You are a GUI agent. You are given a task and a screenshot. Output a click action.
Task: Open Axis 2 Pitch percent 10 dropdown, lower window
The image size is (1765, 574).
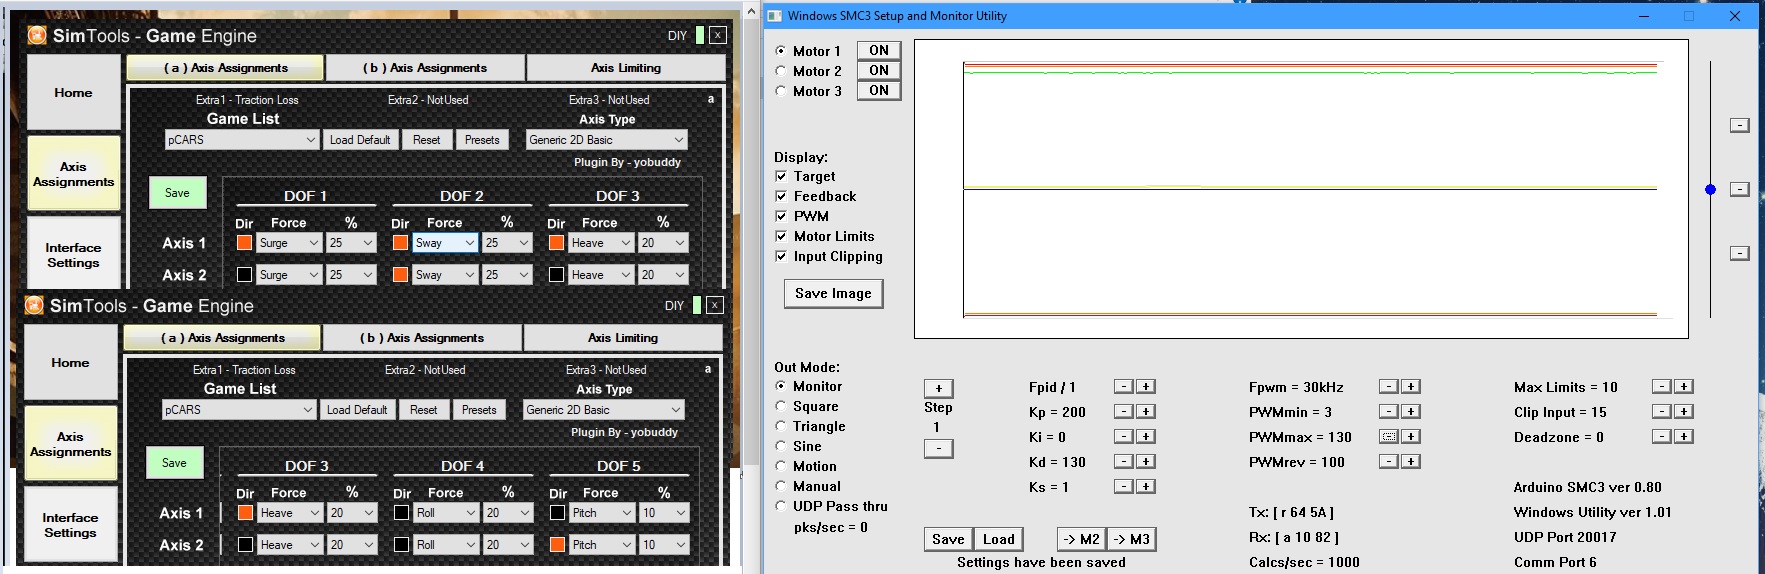pyautogui.click(x=664, y=544)
